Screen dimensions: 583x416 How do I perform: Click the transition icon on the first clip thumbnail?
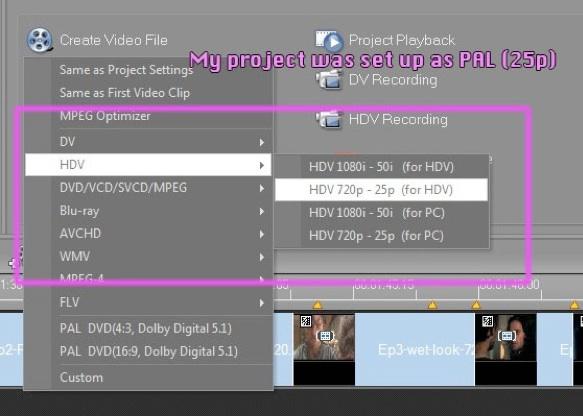click(306, 321)
